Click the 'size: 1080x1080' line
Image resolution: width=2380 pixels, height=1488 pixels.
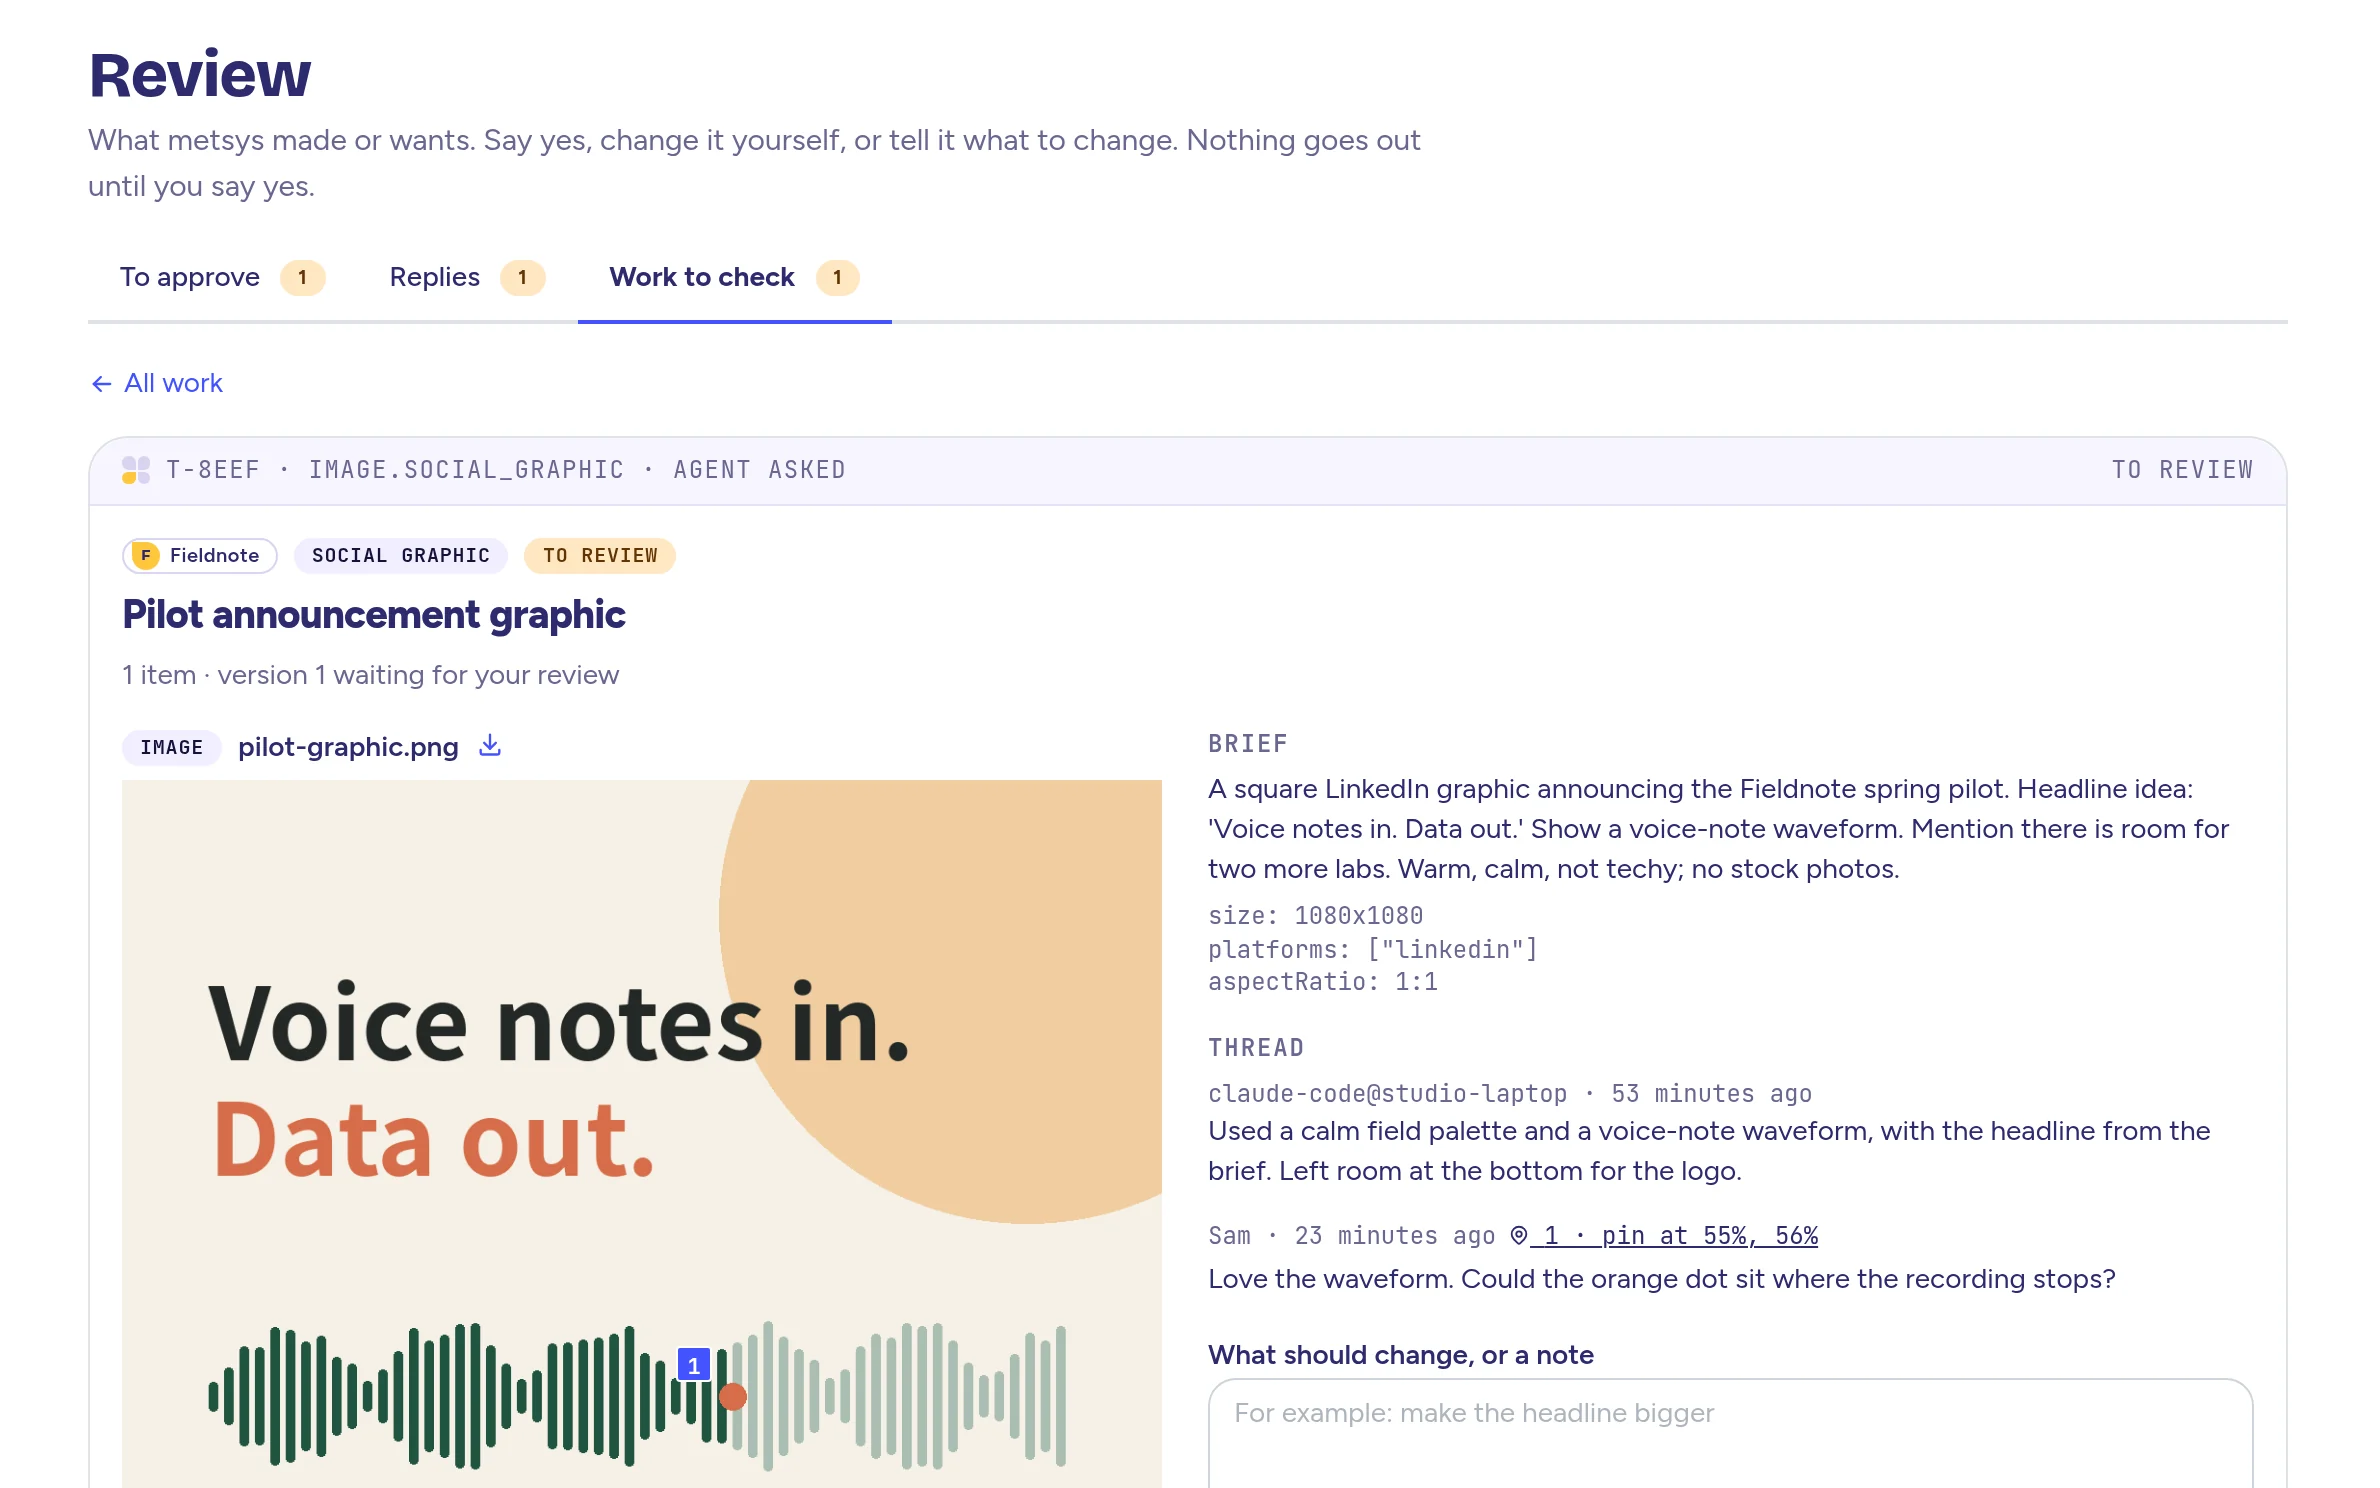[x=1315, y=916]
